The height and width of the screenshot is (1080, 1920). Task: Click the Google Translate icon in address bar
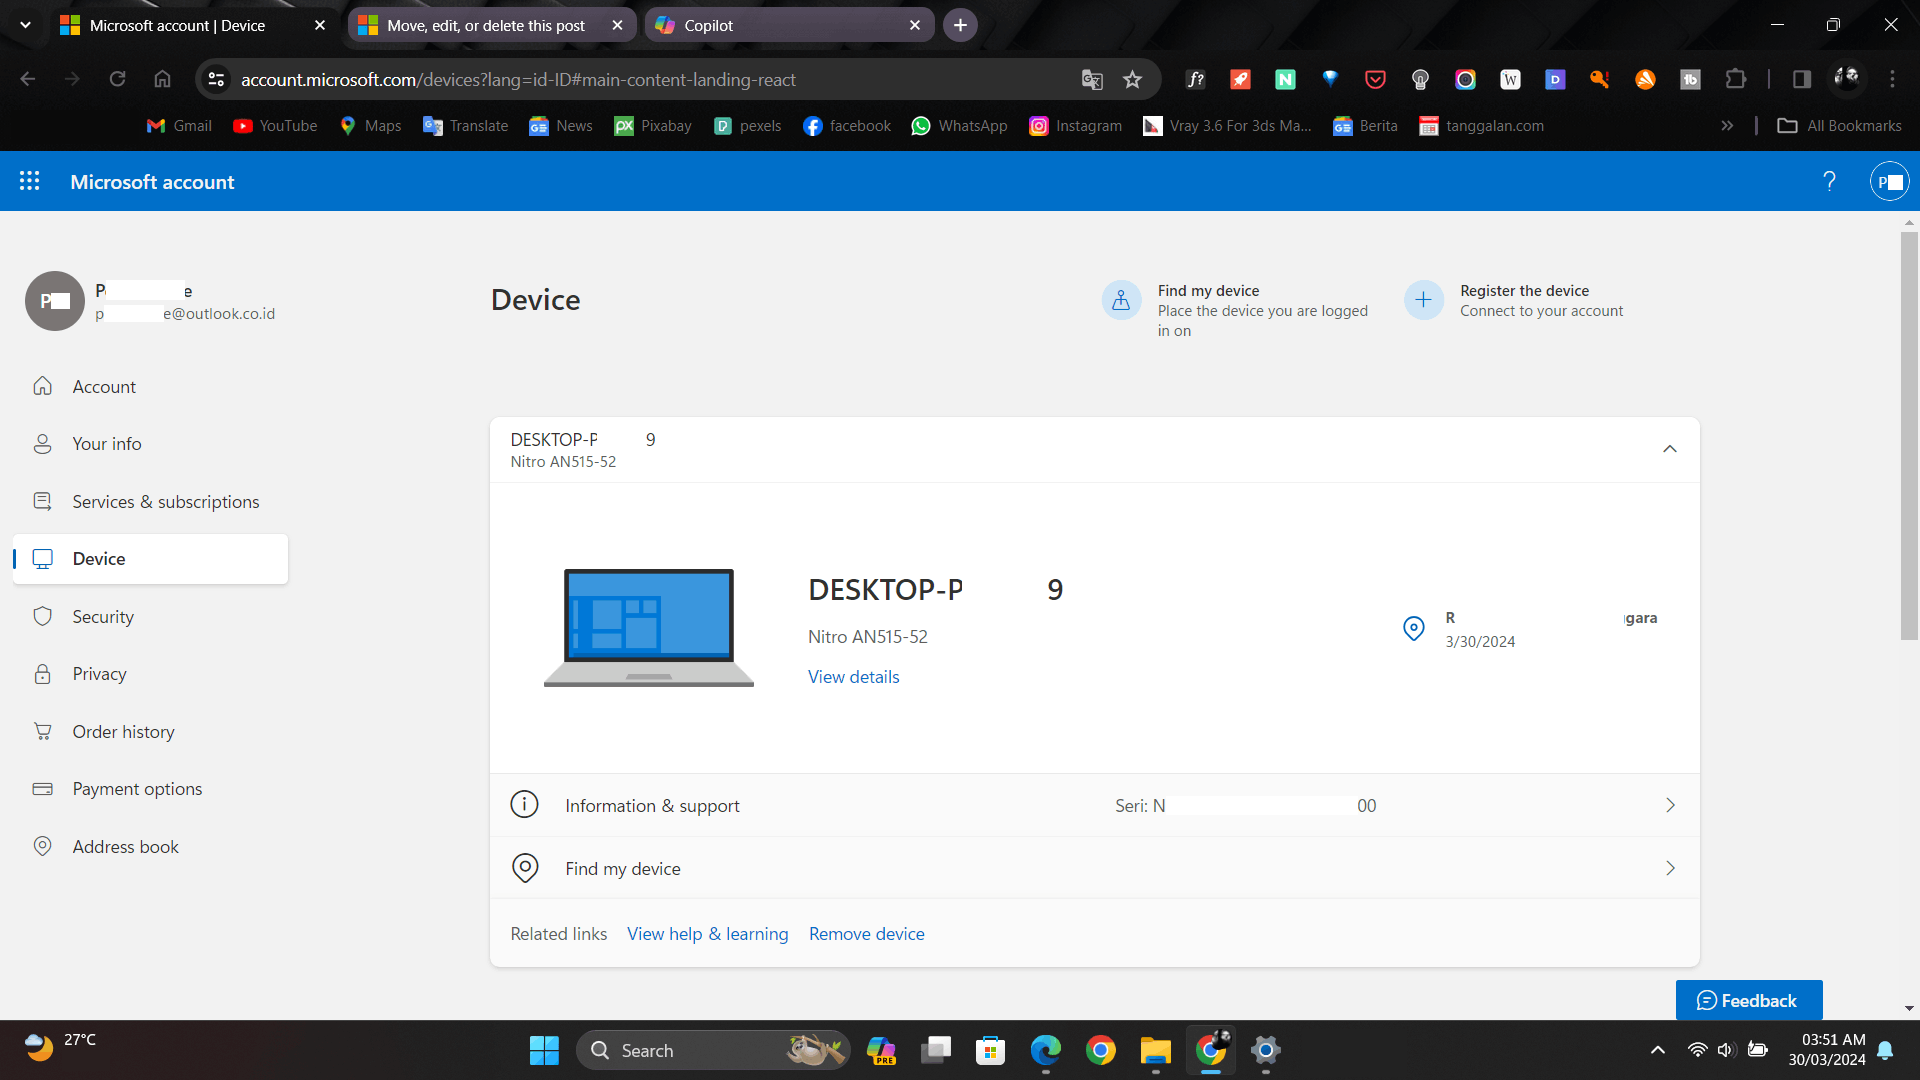[1091, 79]
